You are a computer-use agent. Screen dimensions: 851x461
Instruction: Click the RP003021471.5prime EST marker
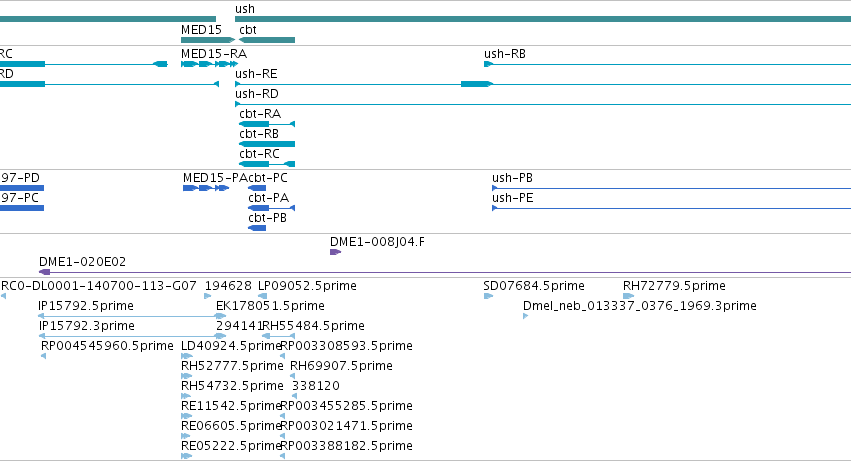(283, 436)
